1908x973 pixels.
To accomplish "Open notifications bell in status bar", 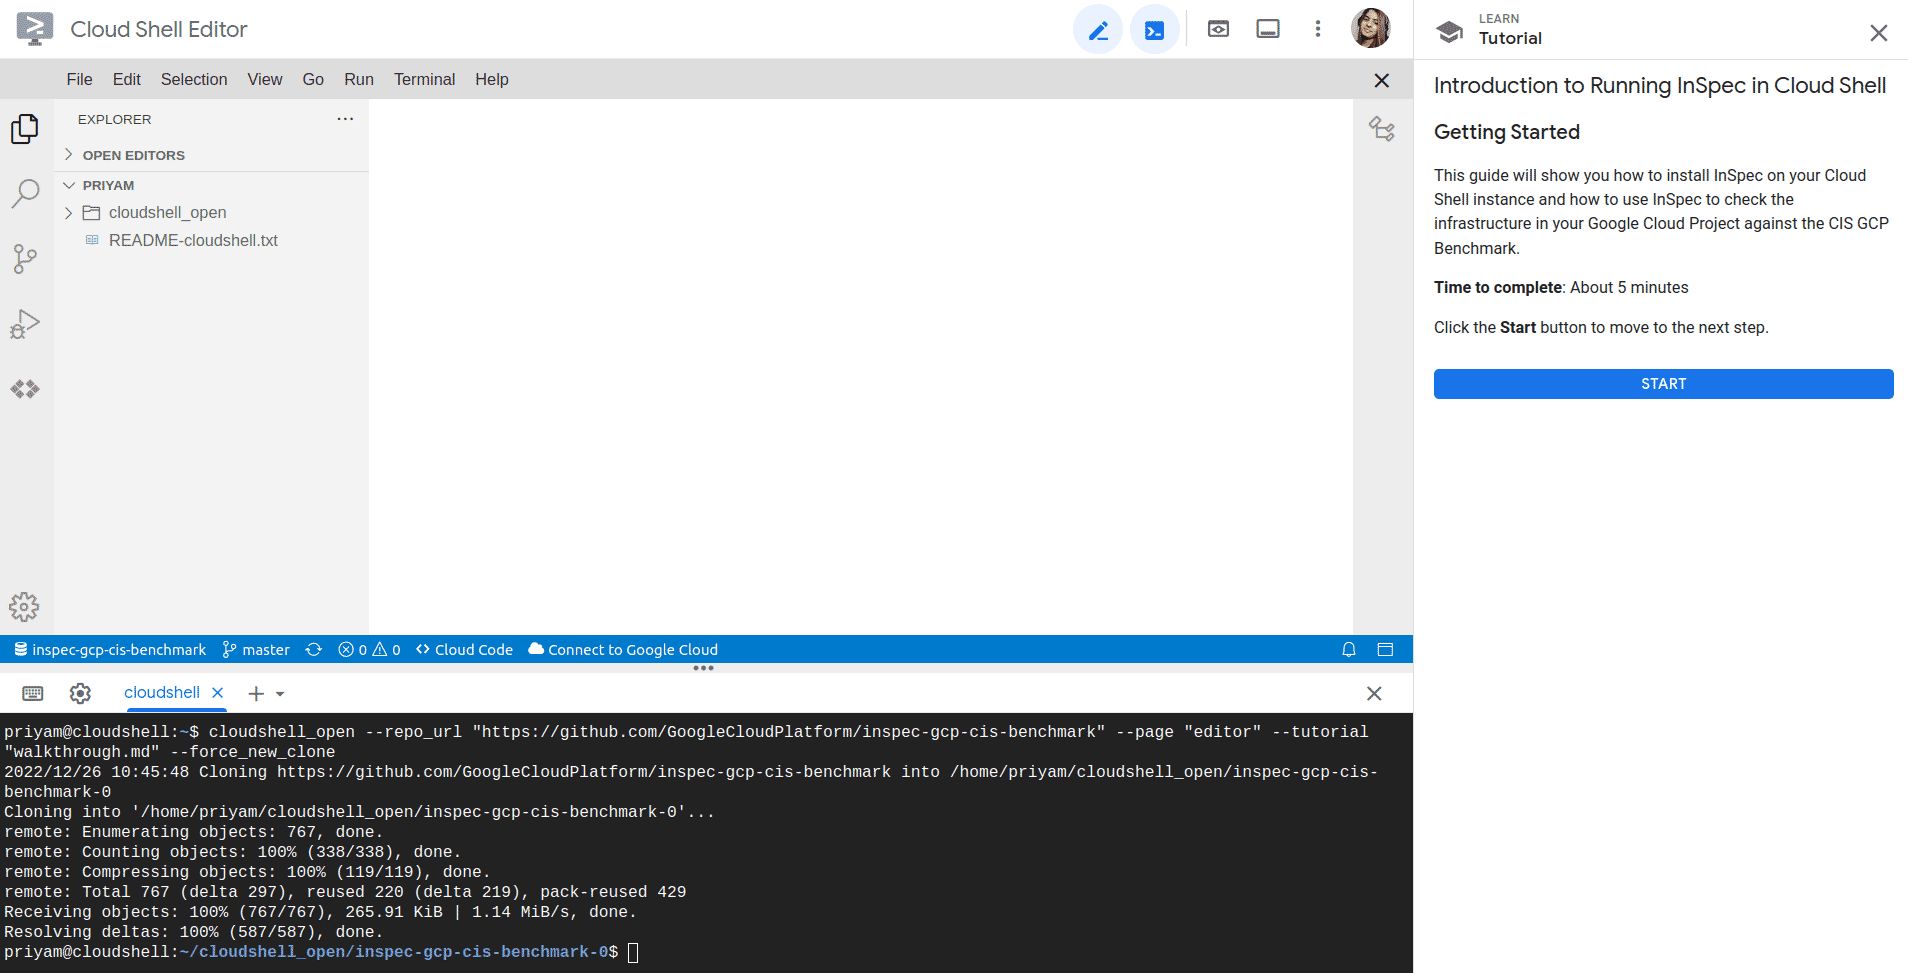I will [x=1349, y=650].
